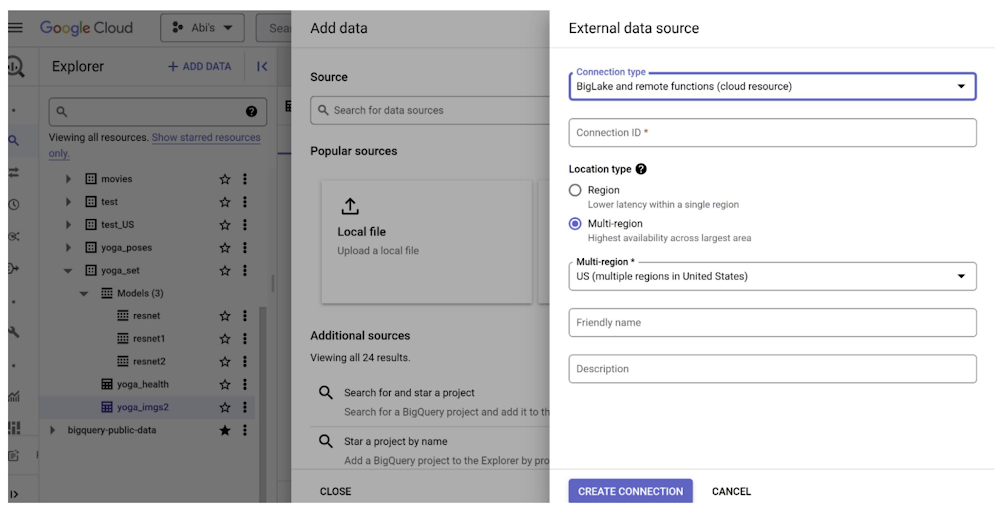Open the Connection type dropdown
The image size is (1000, 510).
pos(772,87)
